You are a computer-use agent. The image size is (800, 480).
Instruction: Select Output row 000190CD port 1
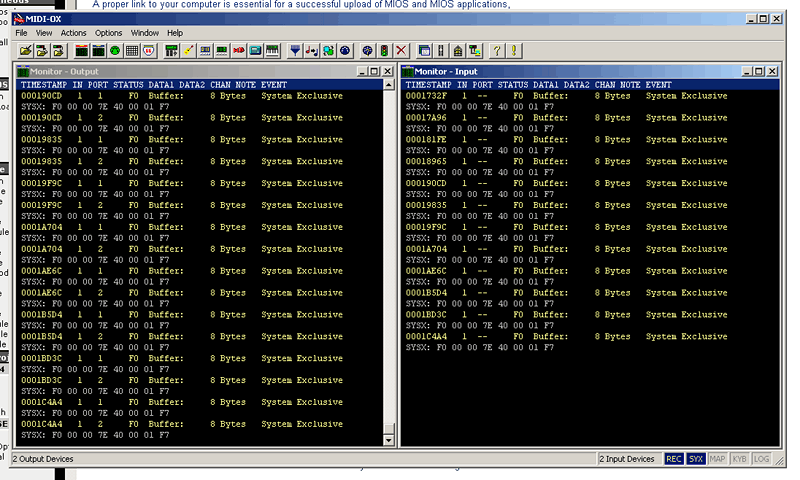(200, 96)
